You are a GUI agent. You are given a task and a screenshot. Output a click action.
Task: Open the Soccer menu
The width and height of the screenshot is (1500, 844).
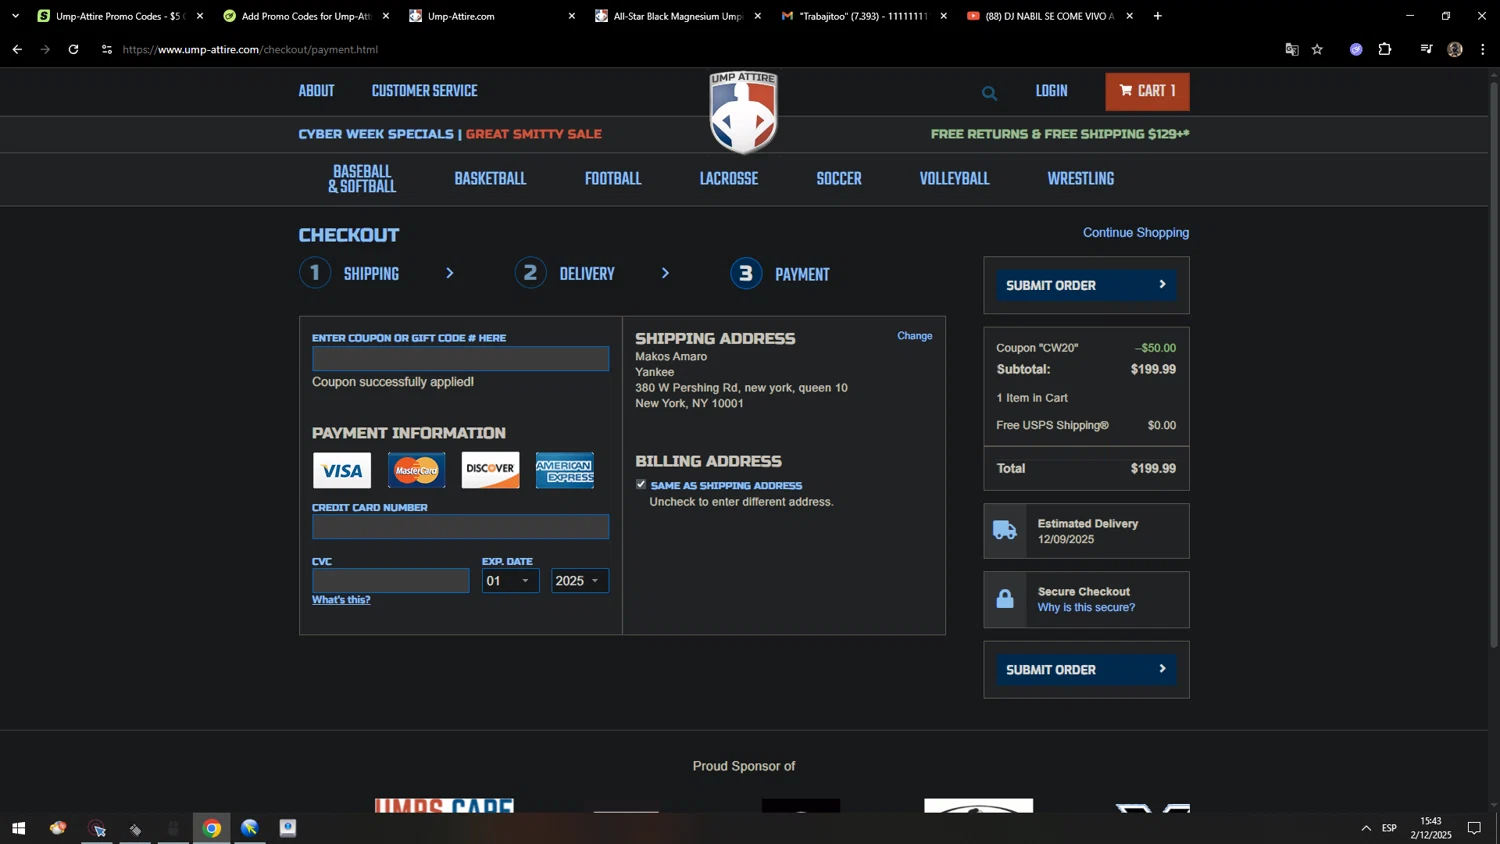coord(839,179)
